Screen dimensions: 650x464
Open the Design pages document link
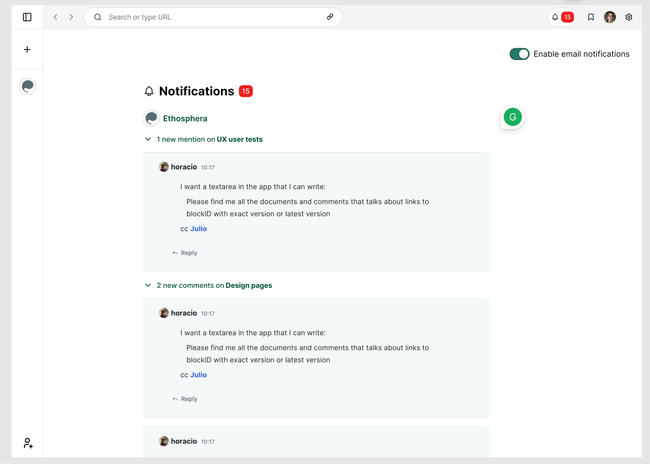[249, 286]
